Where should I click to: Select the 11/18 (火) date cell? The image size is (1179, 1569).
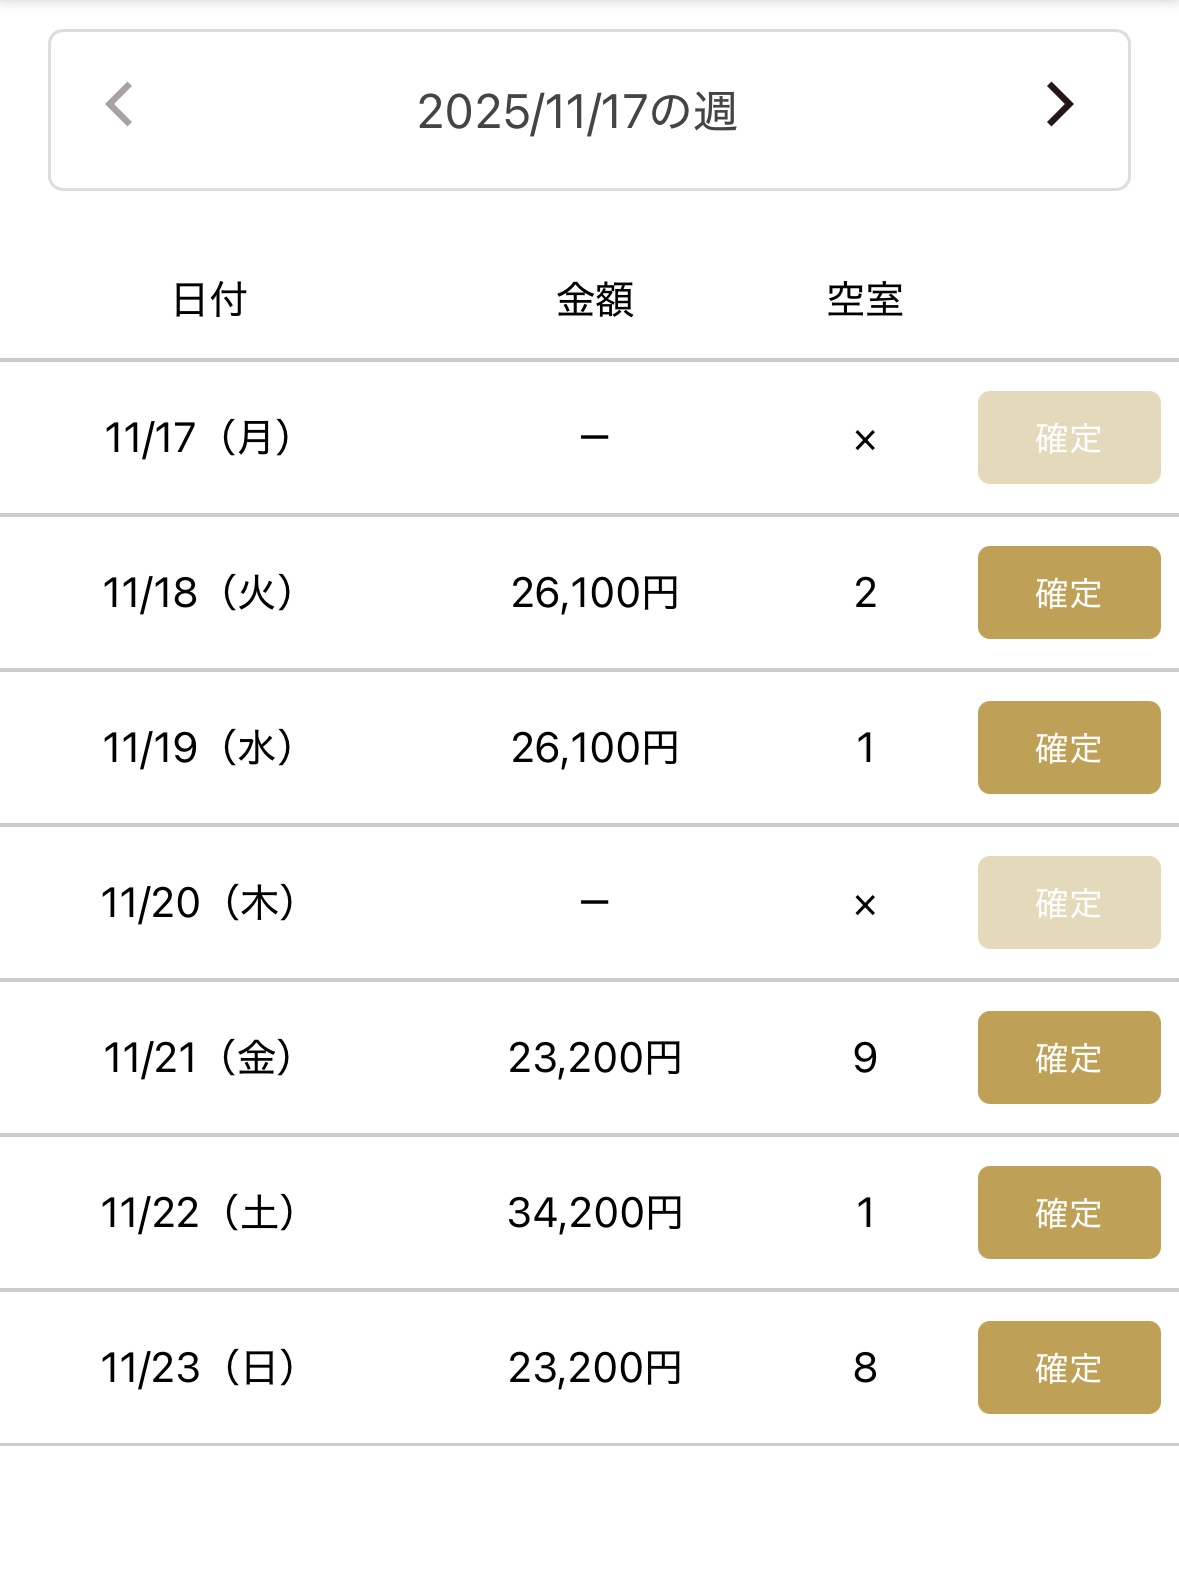coord(198,593)
